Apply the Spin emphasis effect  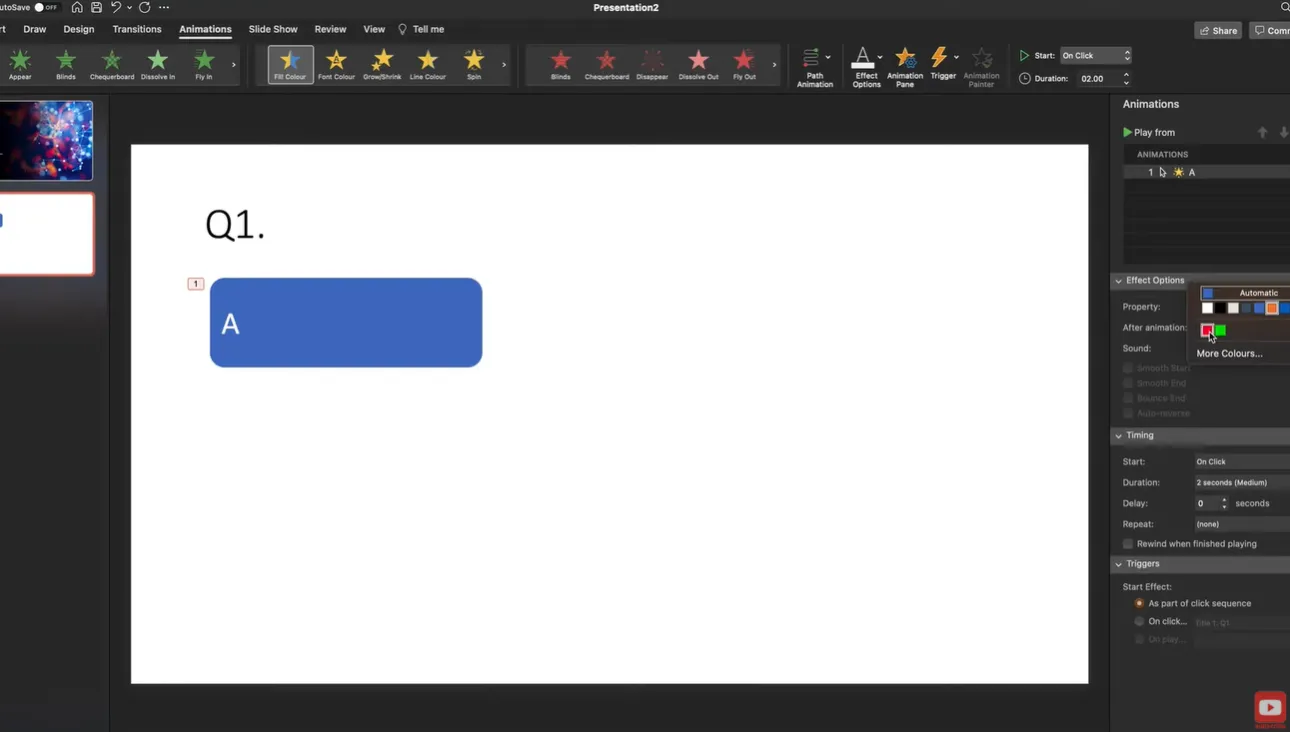[474, 63]
